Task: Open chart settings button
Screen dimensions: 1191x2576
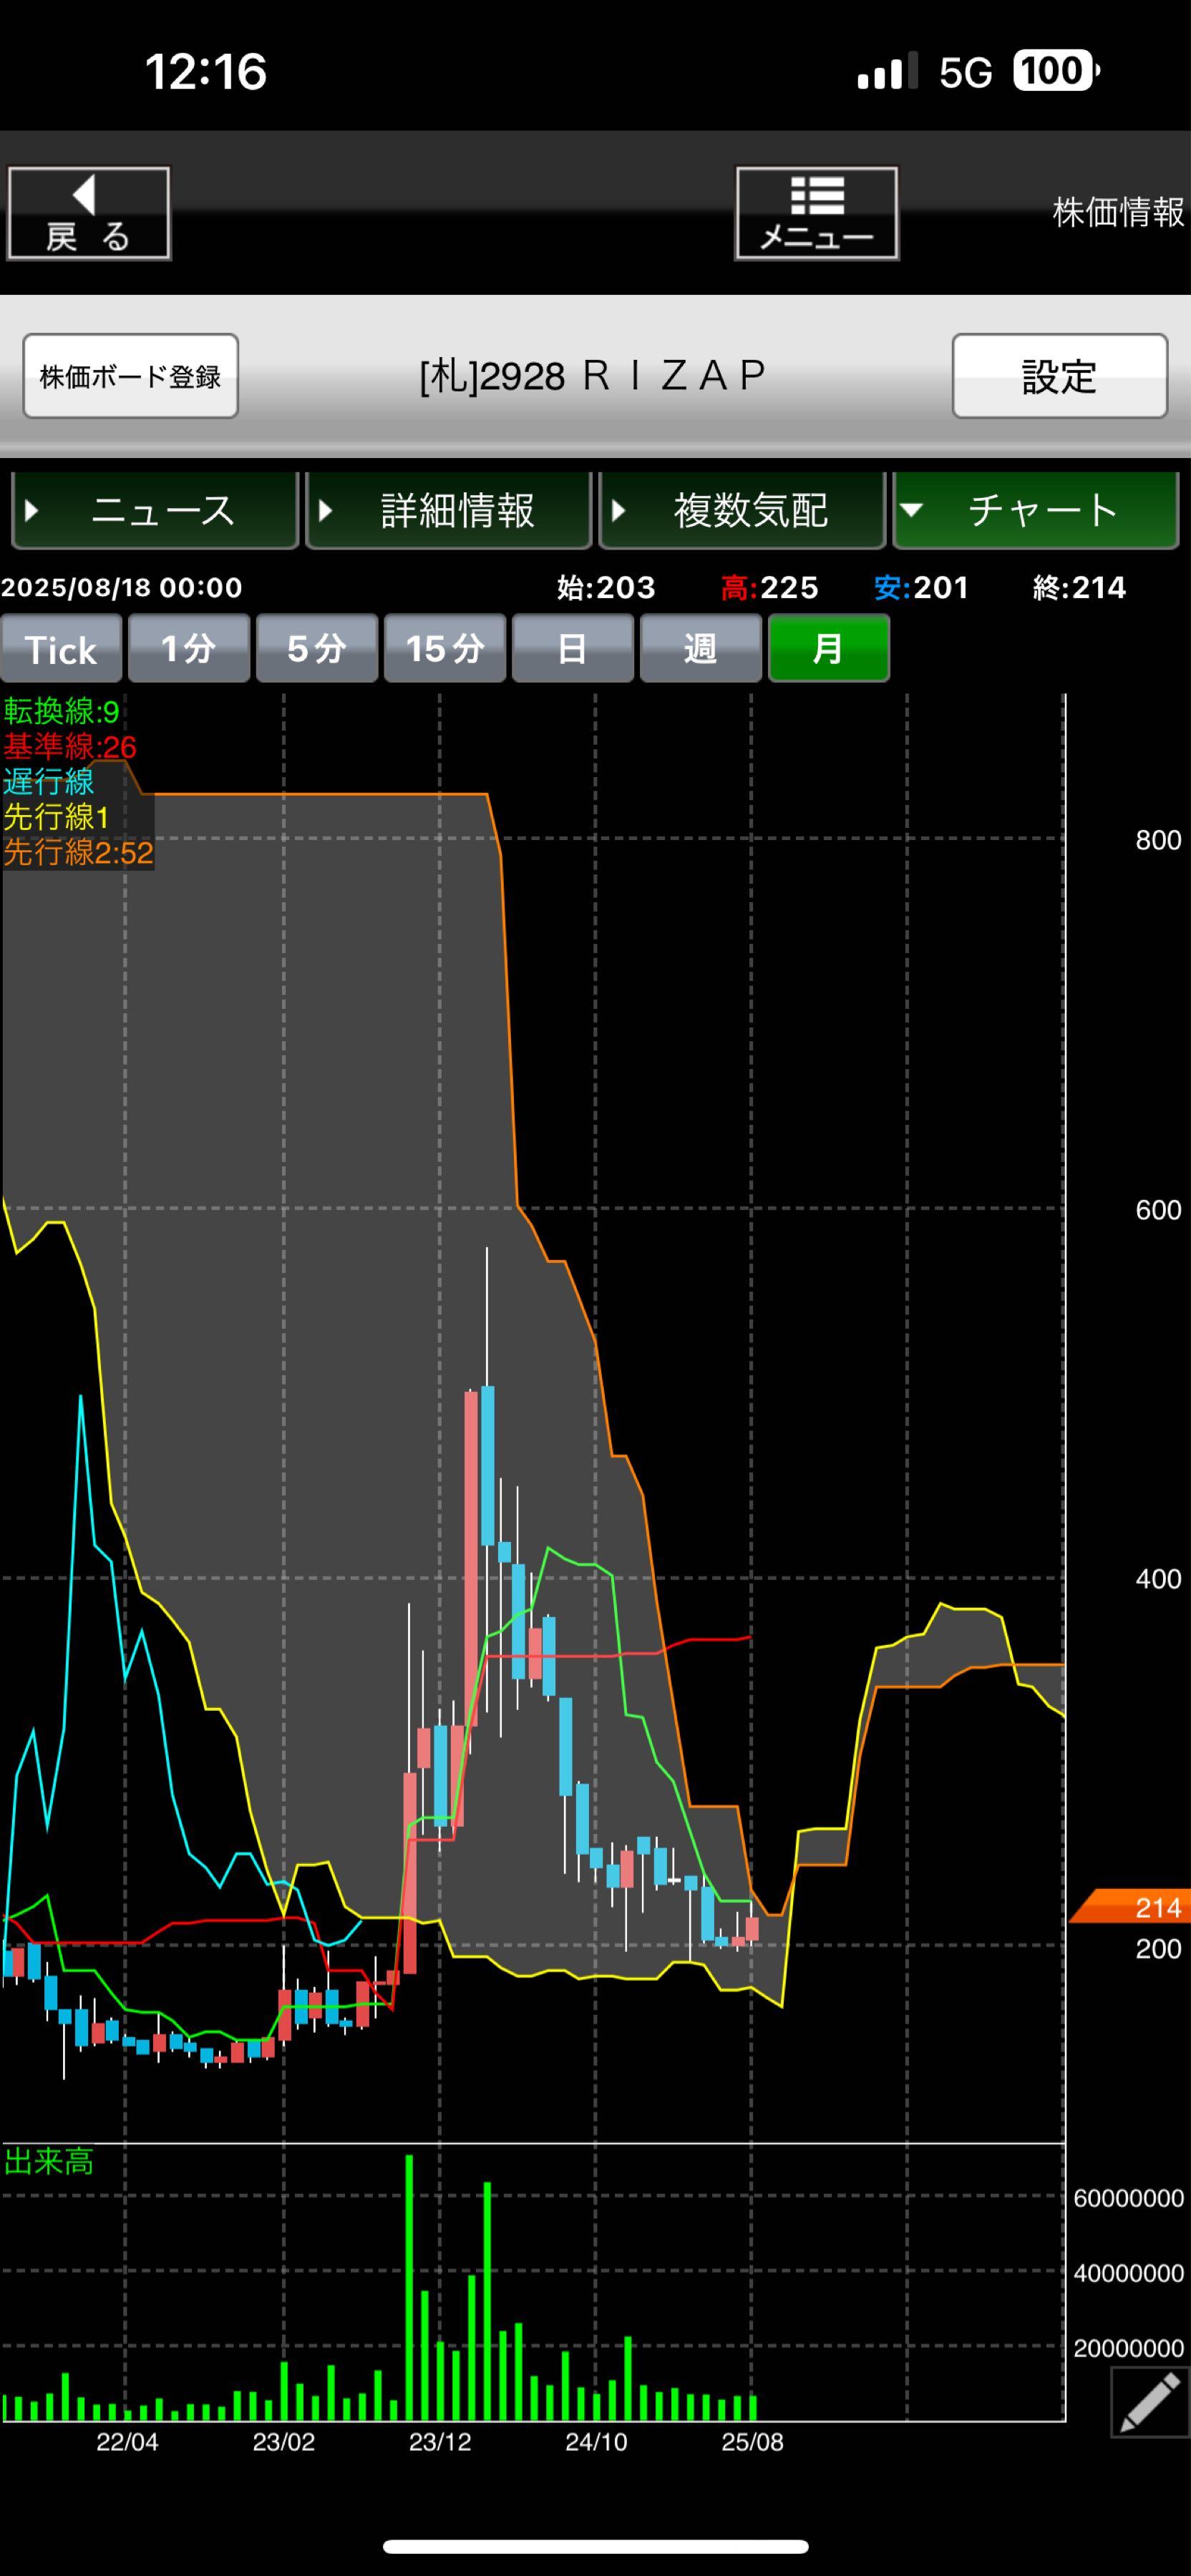Action: tap(1059, 376)
